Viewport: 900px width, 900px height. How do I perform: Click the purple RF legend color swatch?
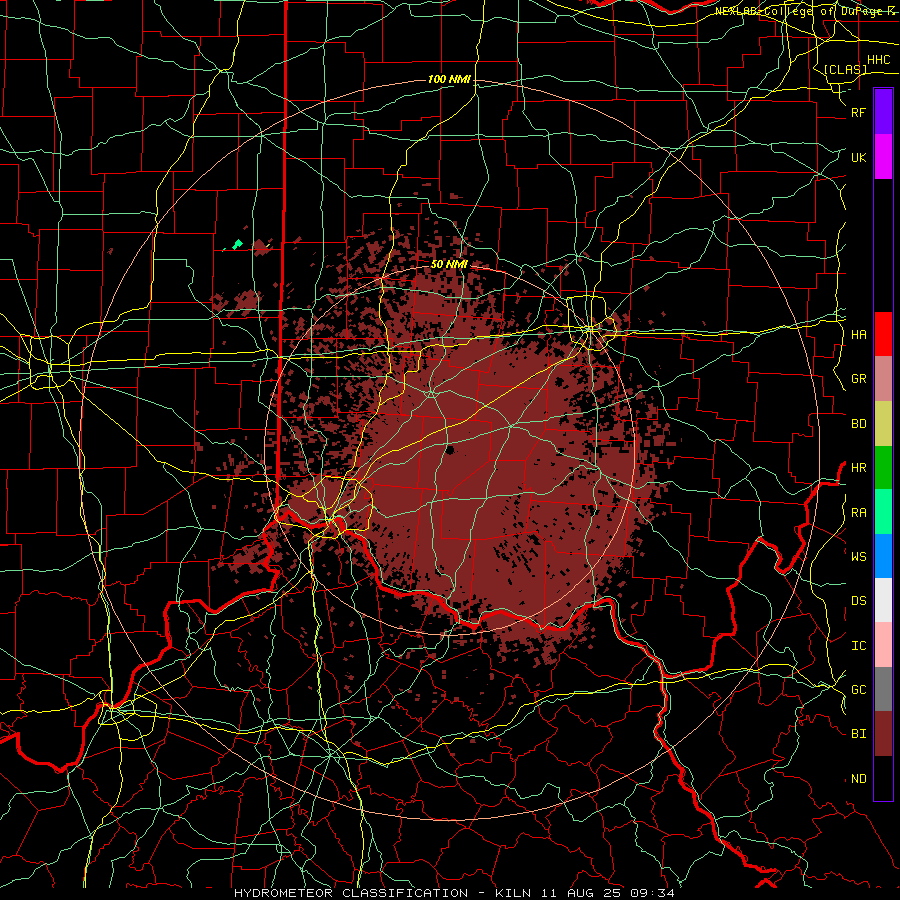[x=883, y=112]
